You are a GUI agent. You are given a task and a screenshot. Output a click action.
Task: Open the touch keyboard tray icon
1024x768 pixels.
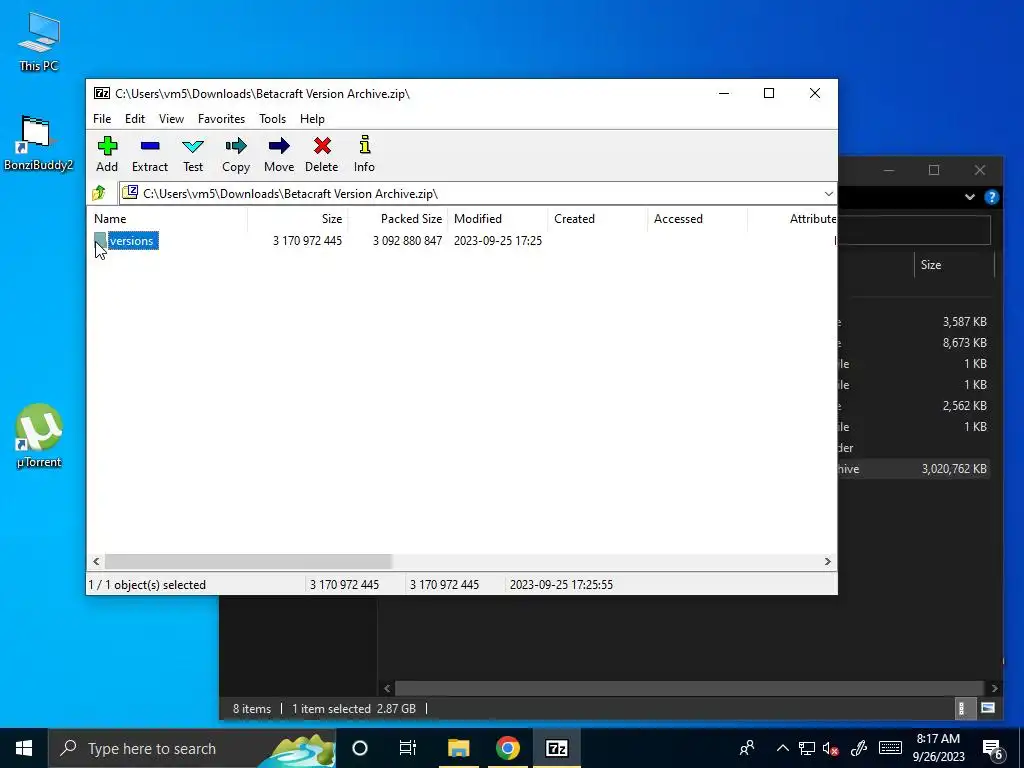[890, 748]
